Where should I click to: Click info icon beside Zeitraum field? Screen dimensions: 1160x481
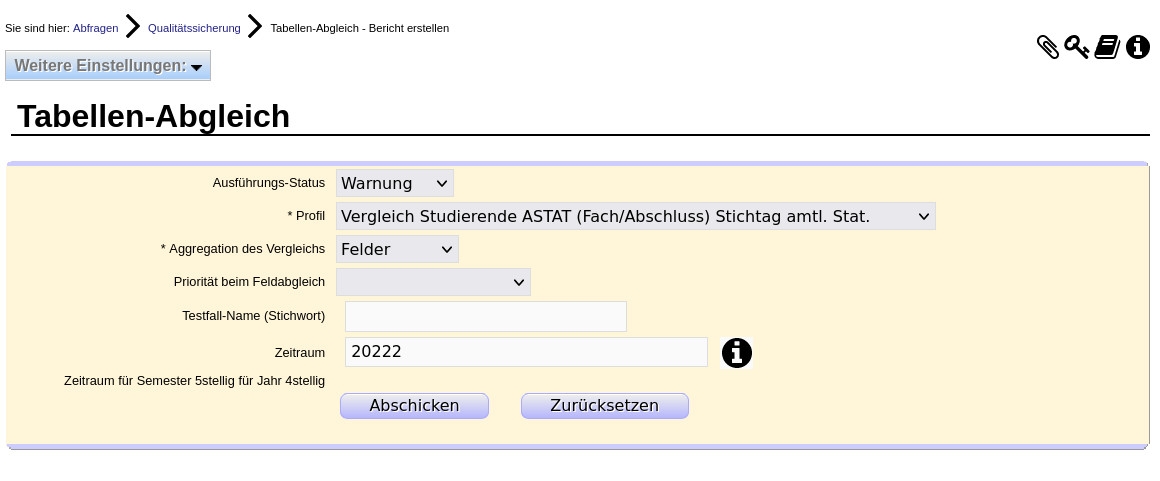point(737,353)
